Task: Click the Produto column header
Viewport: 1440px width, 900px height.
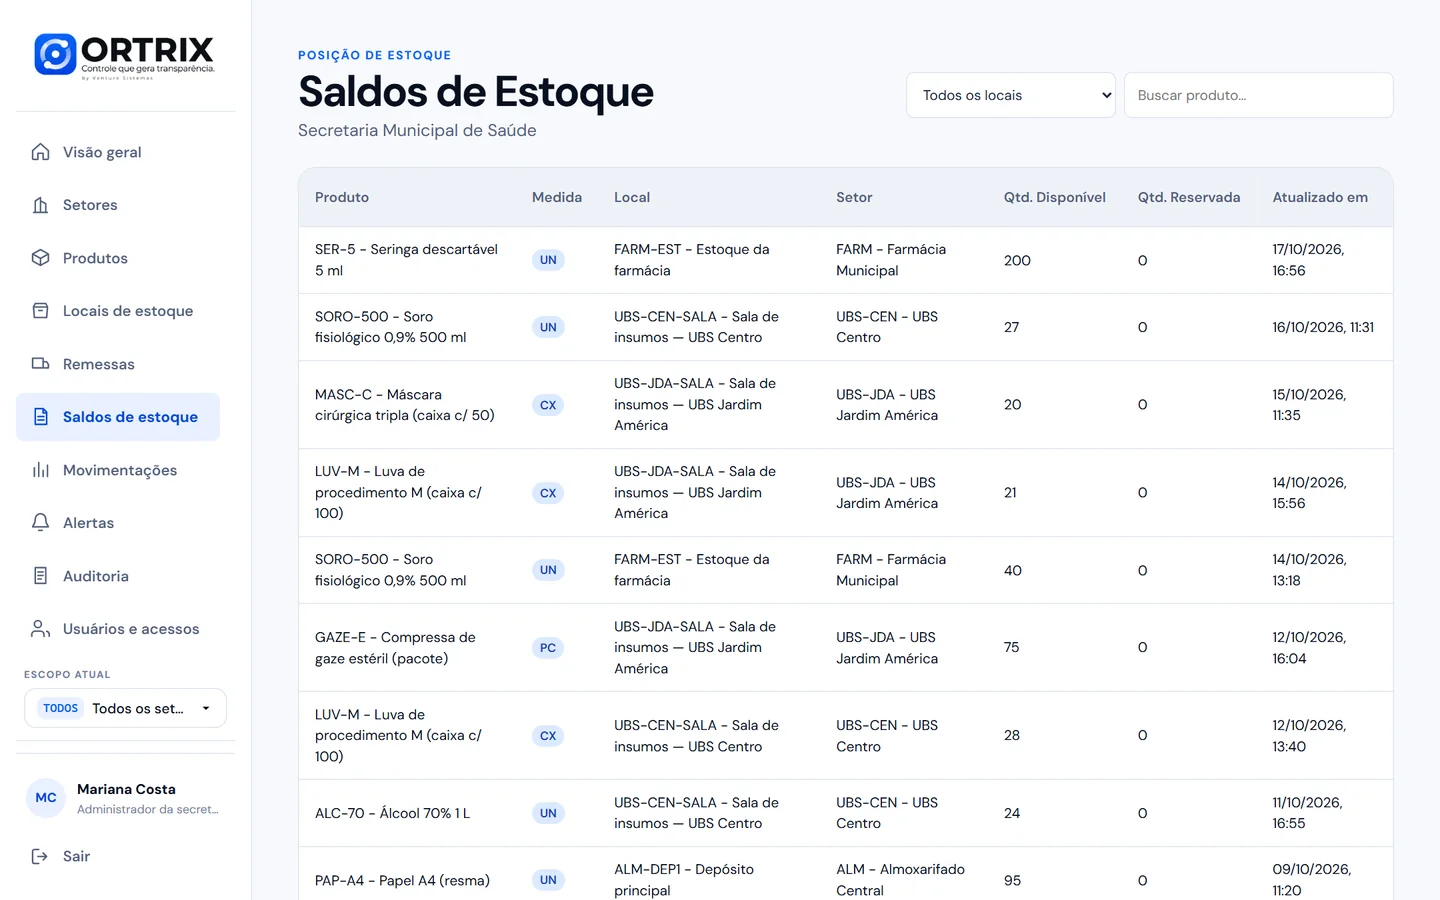Action: point(342,197)
